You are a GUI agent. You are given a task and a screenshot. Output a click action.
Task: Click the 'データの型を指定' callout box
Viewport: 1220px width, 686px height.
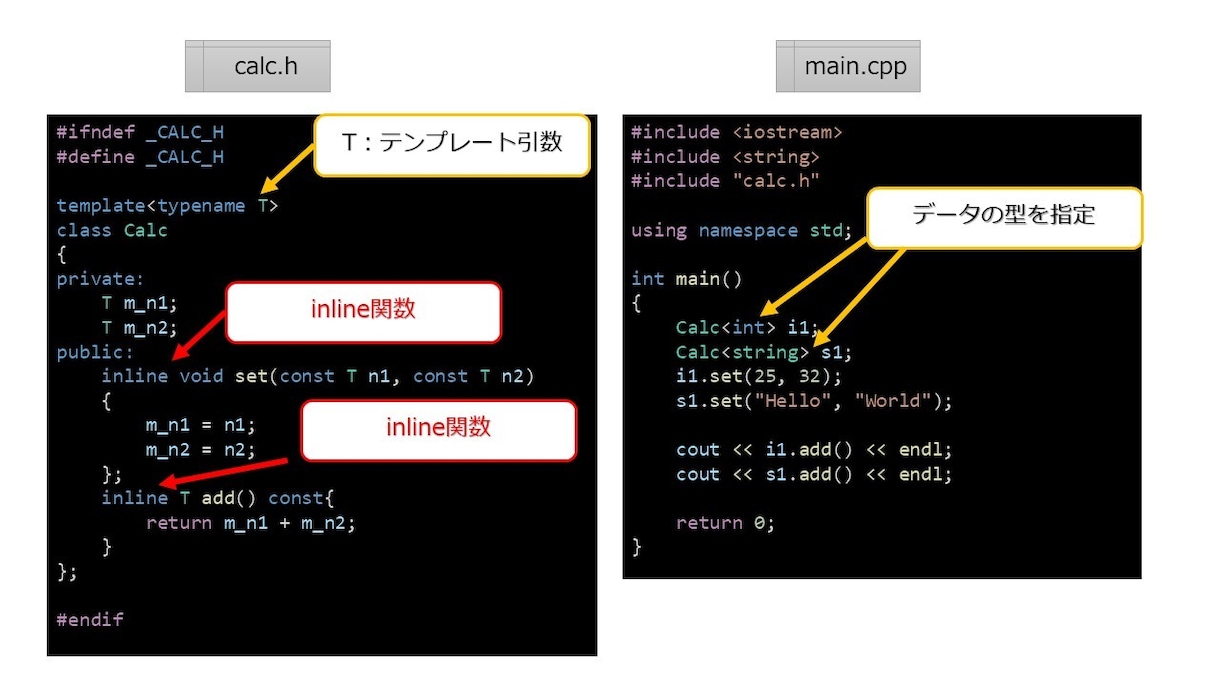pos(1004,218)
